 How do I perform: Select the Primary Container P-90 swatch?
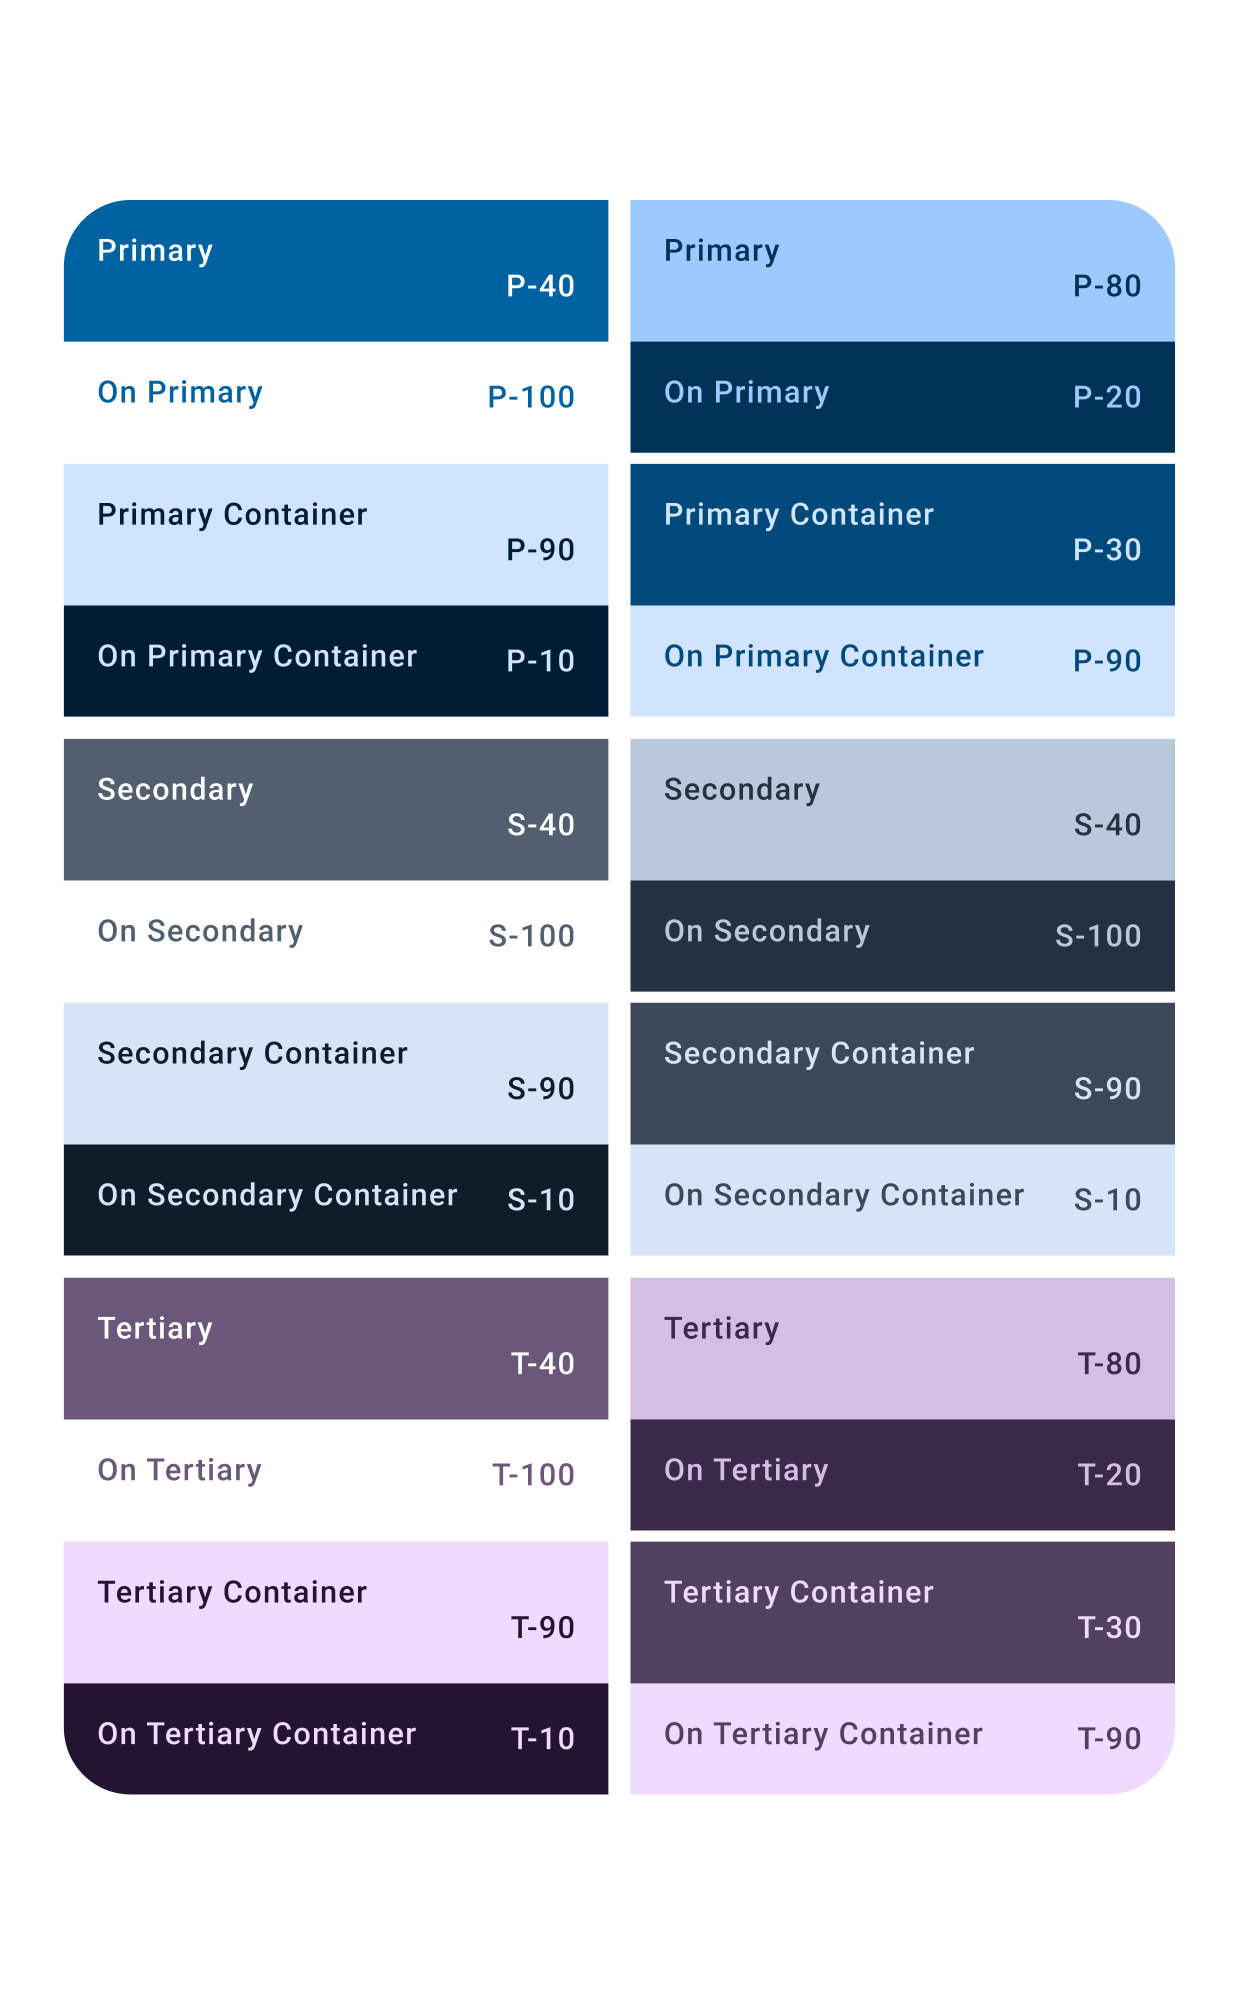336,534
